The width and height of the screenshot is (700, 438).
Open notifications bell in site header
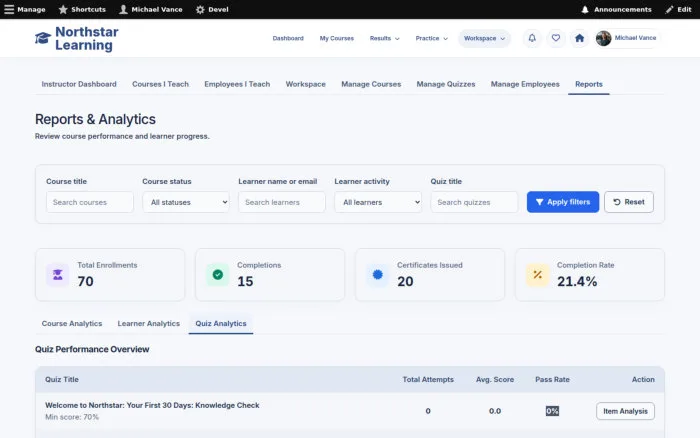pos(532,38)
